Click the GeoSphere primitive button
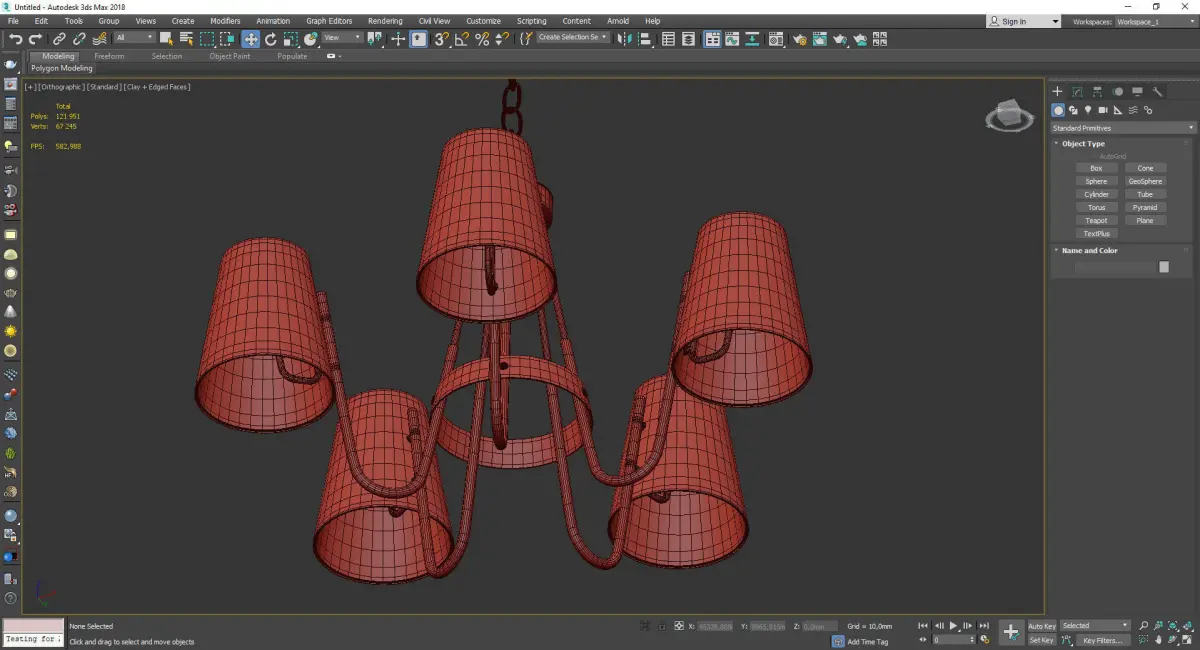This screenshot has width=1200, height=650. point(1145,181)
